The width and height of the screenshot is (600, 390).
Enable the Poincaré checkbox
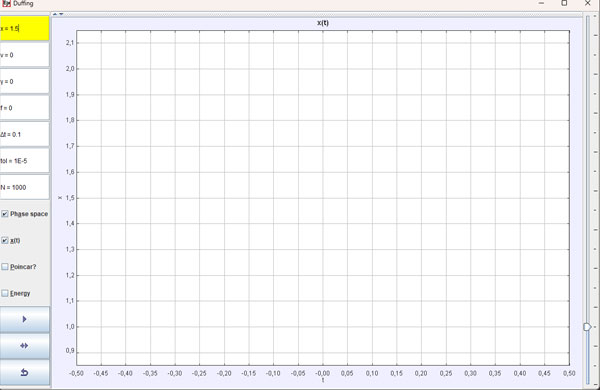[5, 267]
